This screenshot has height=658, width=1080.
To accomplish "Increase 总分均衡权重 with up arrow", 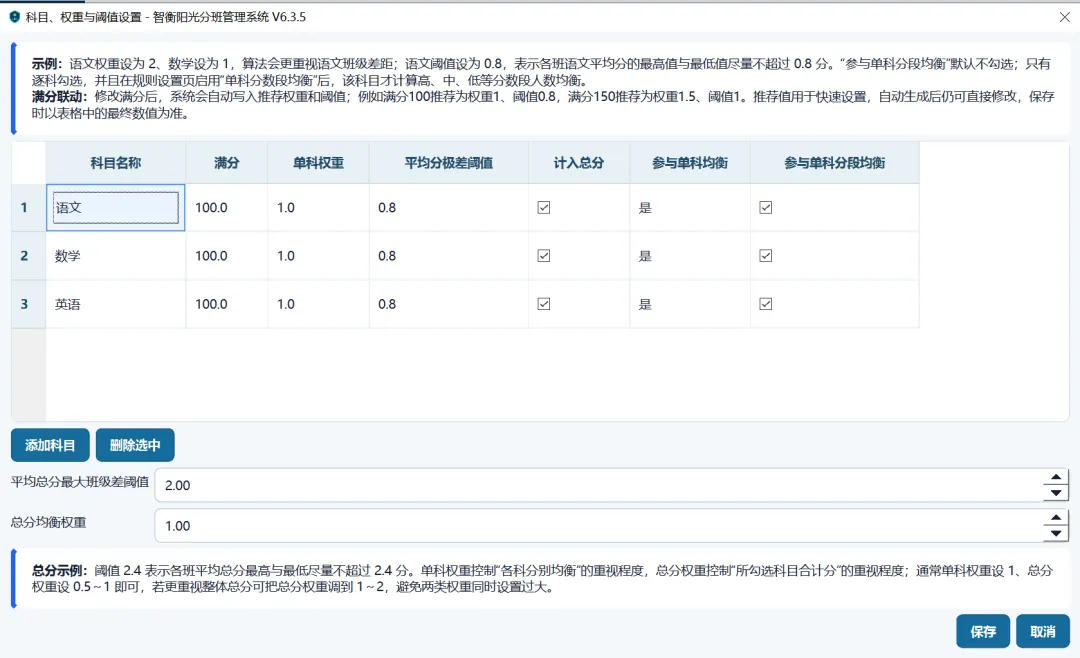I will click(x=1055, y=517).
